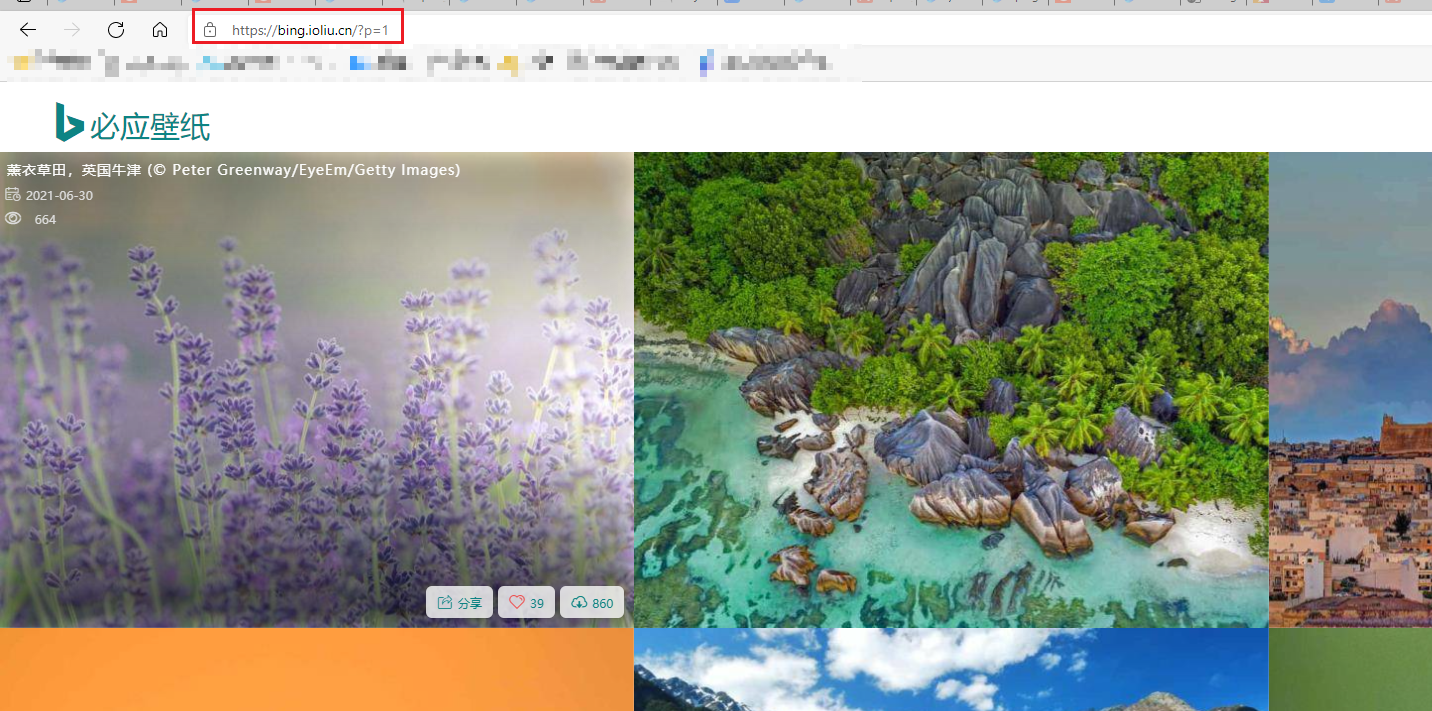
Task: Open the hillside town wallpaper thumbnail
Action: [x=1350, y=390]
